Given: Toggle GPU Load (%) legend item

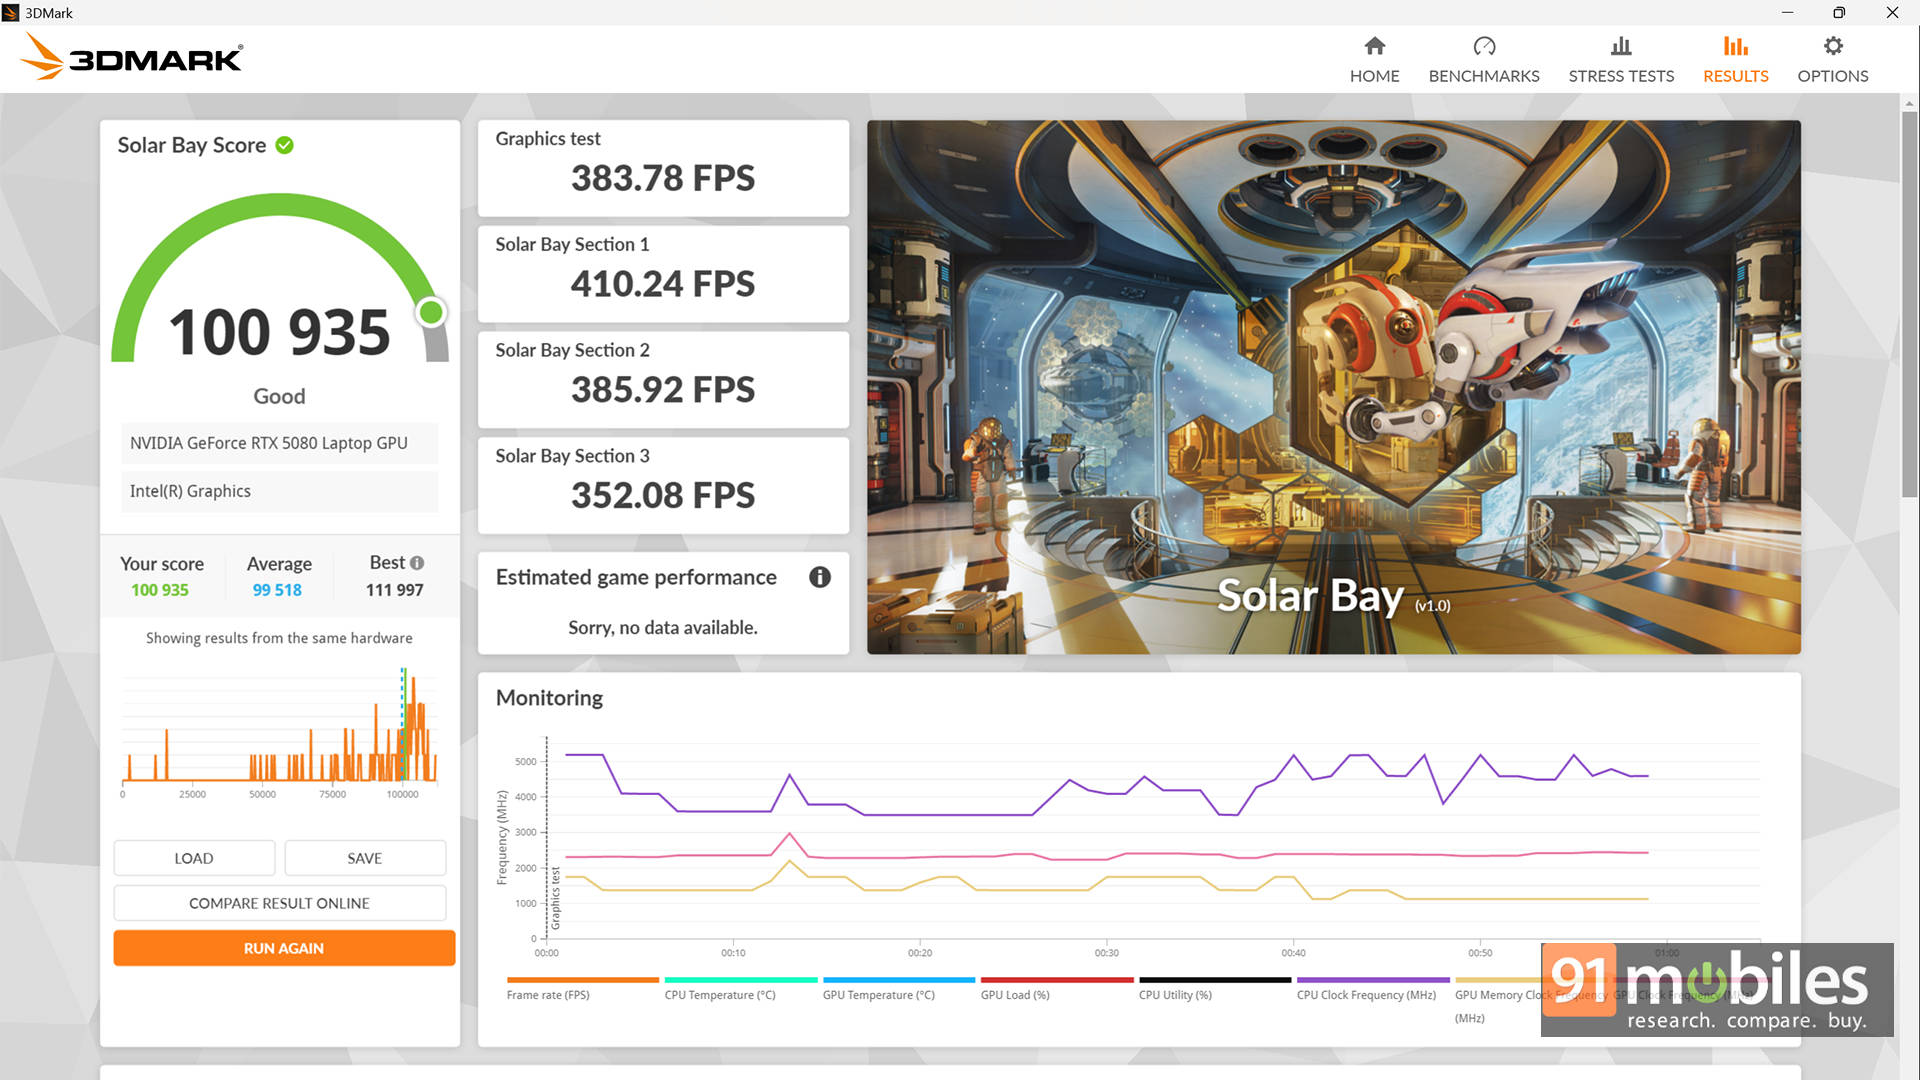Looking at the screenshot, I should click(1015, 995).
